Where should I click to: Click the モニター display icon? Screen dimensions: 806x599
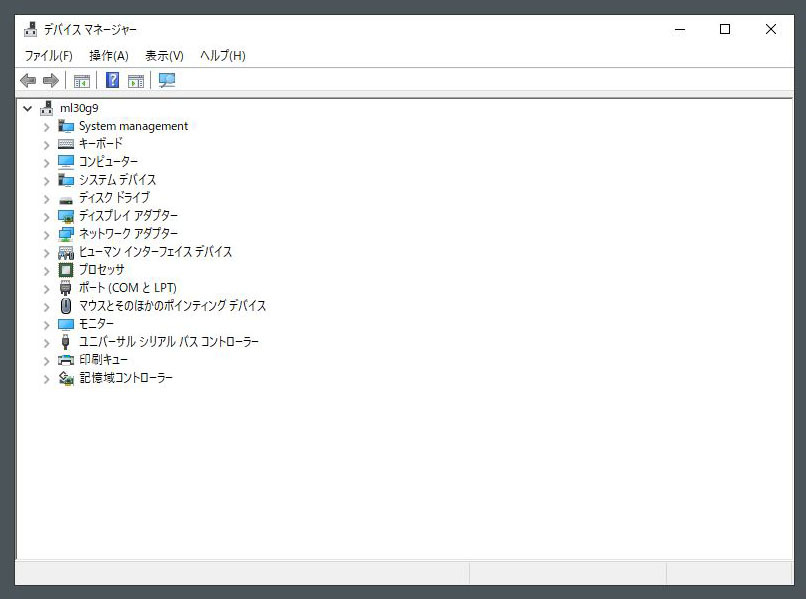point(66,324)
